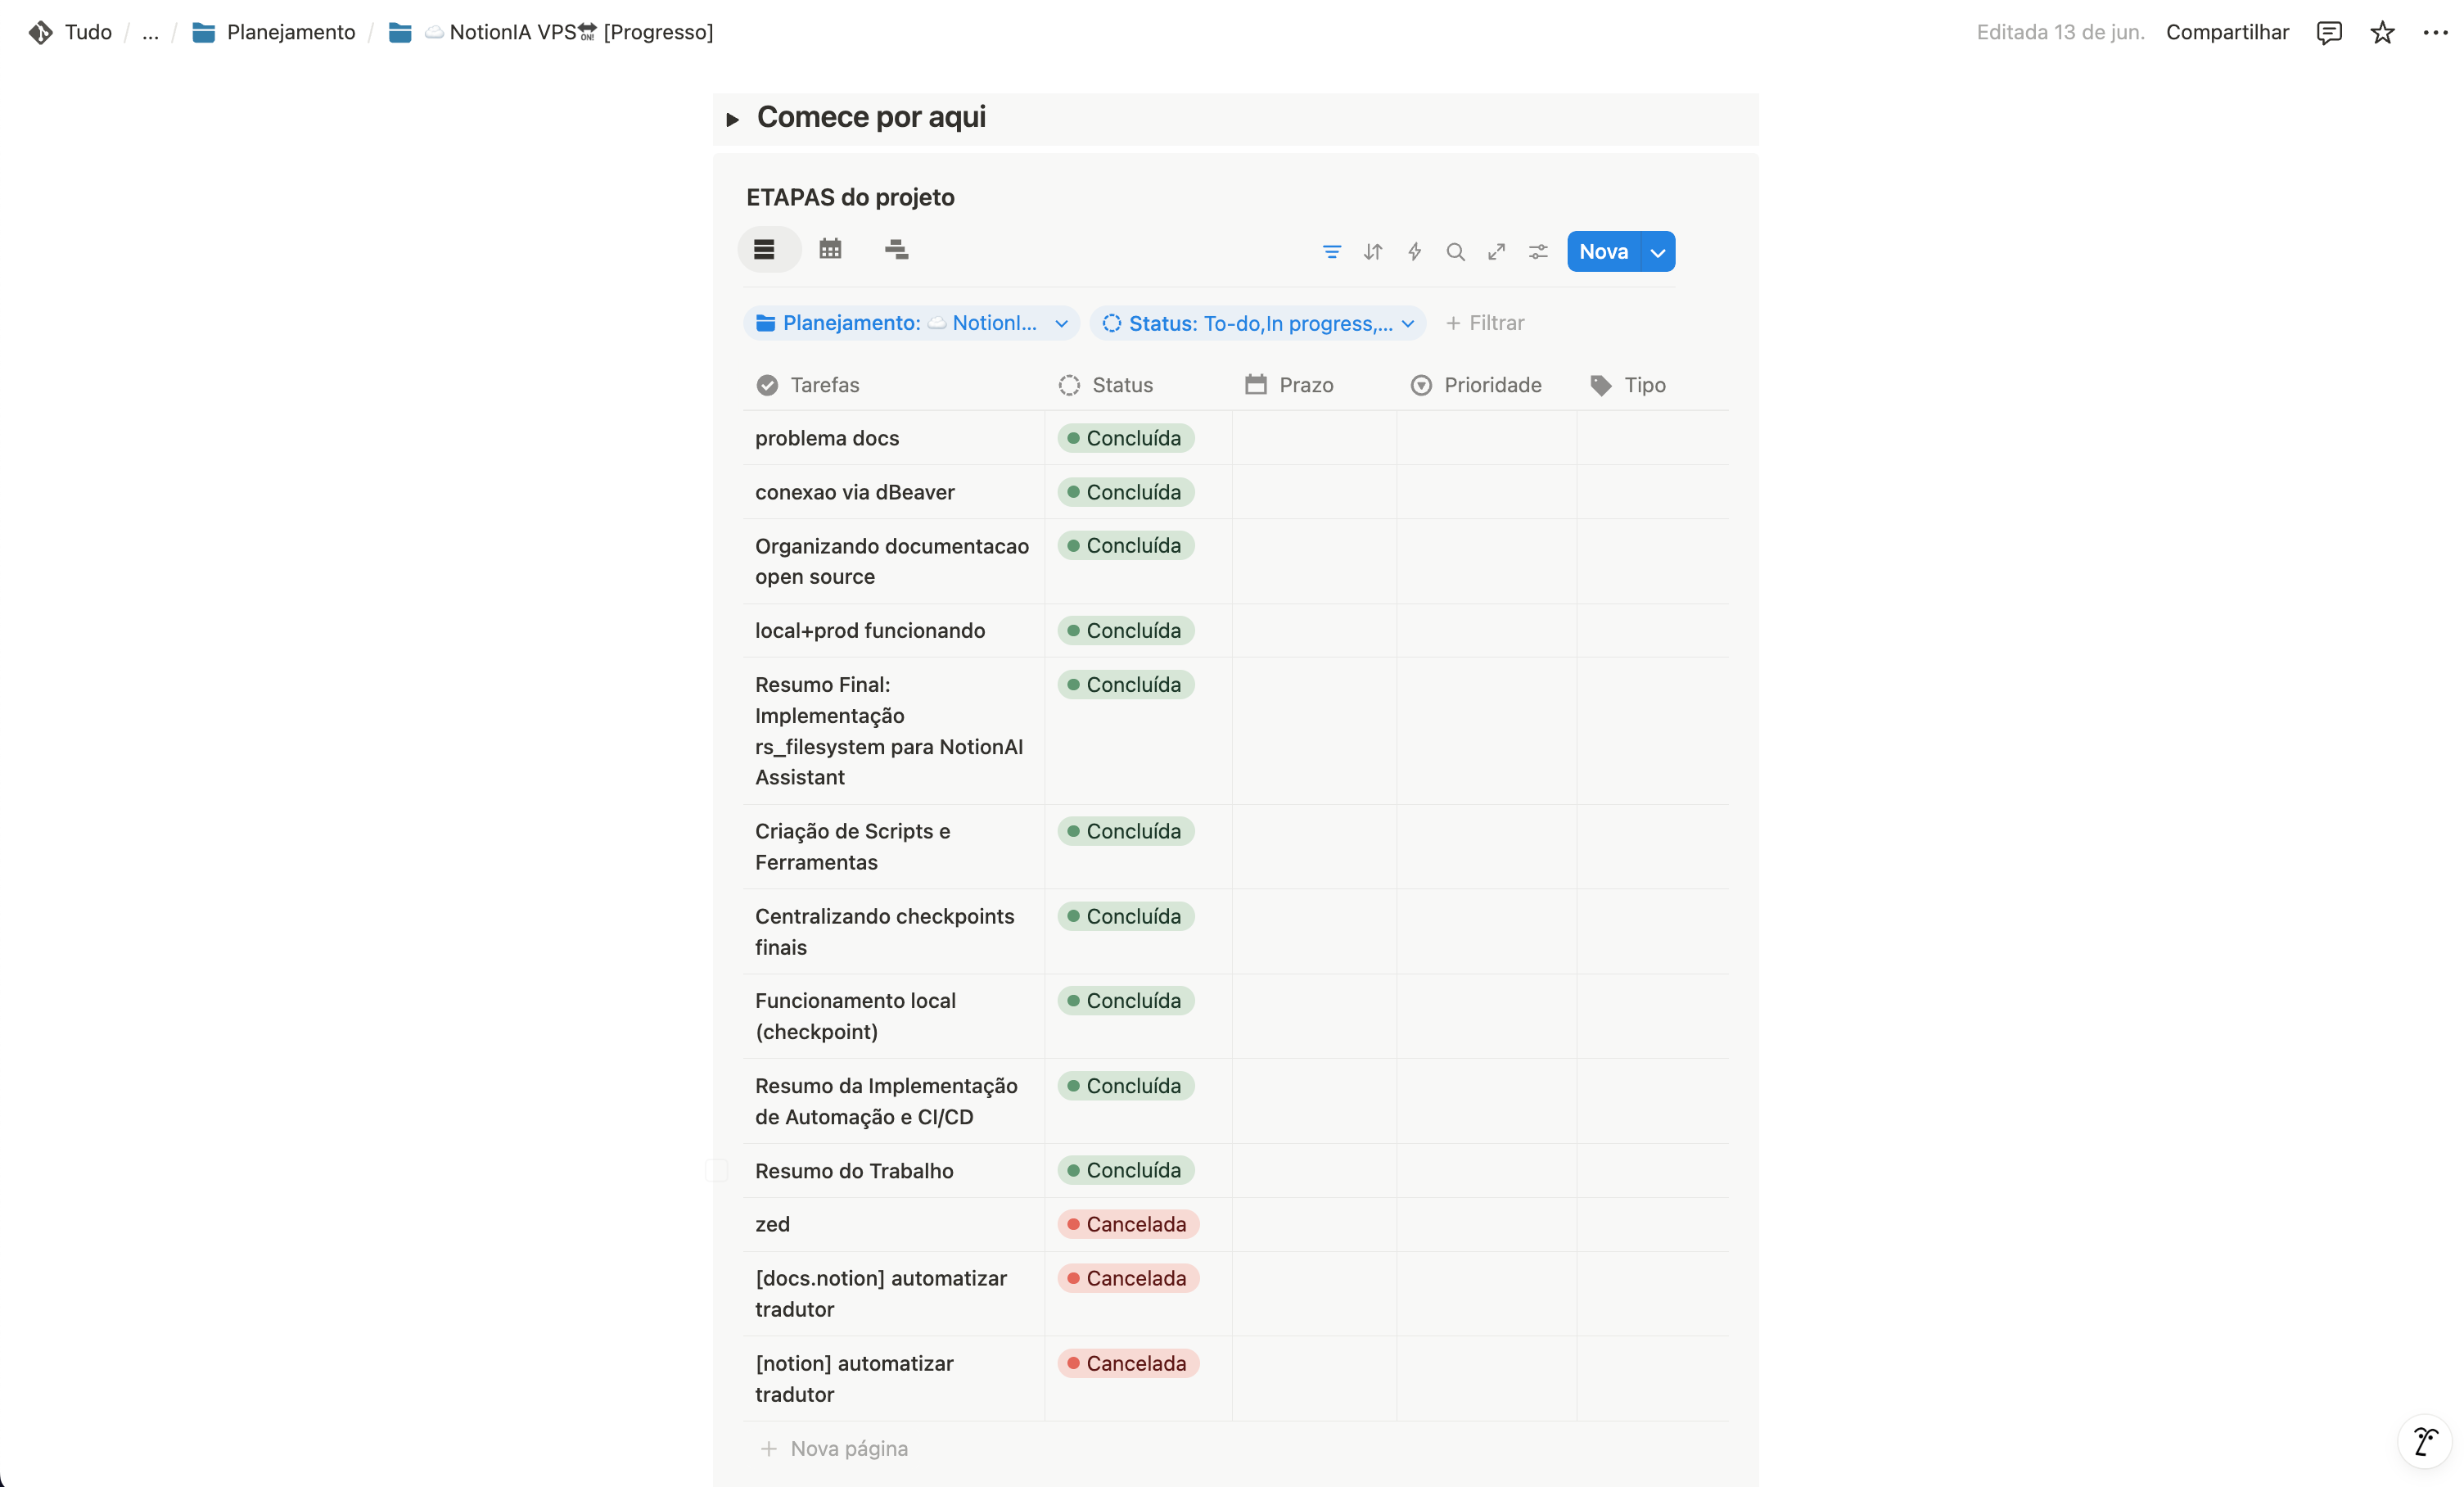Expand the breadcrumb ellipsis
Screen dimensions: 2464x1487
tap(150, 32)
